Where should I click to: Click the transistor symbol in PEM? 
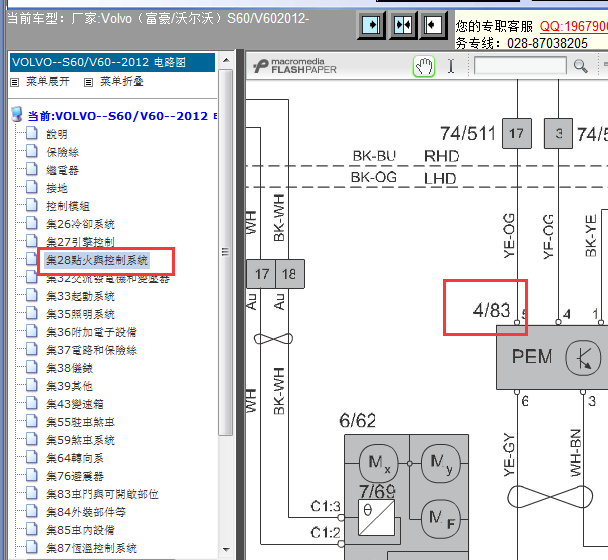pos(583,358)
